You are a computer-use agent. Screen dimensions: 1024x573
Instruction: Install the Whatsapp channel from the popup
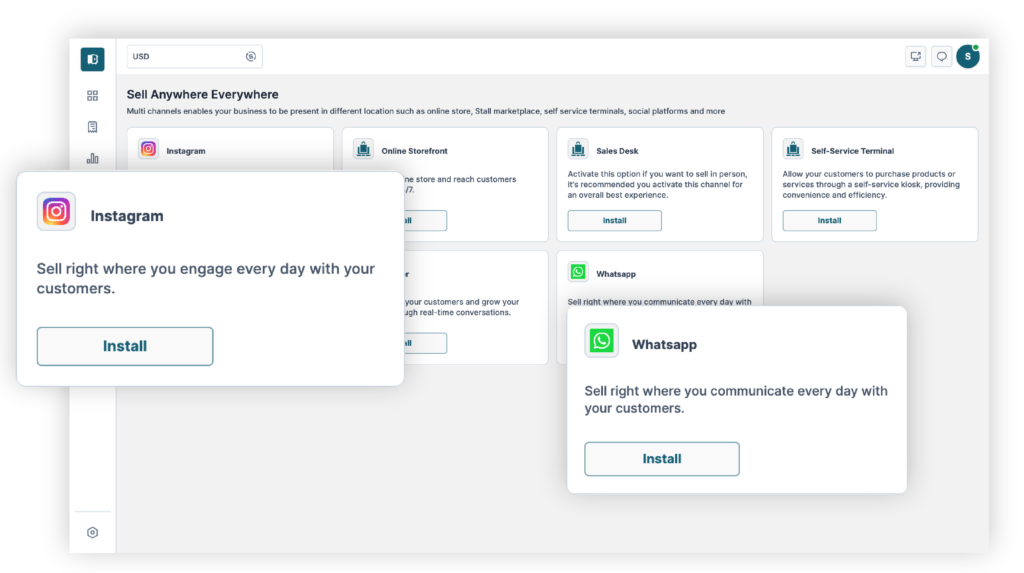pyautogui.click(x=661, y=459)
